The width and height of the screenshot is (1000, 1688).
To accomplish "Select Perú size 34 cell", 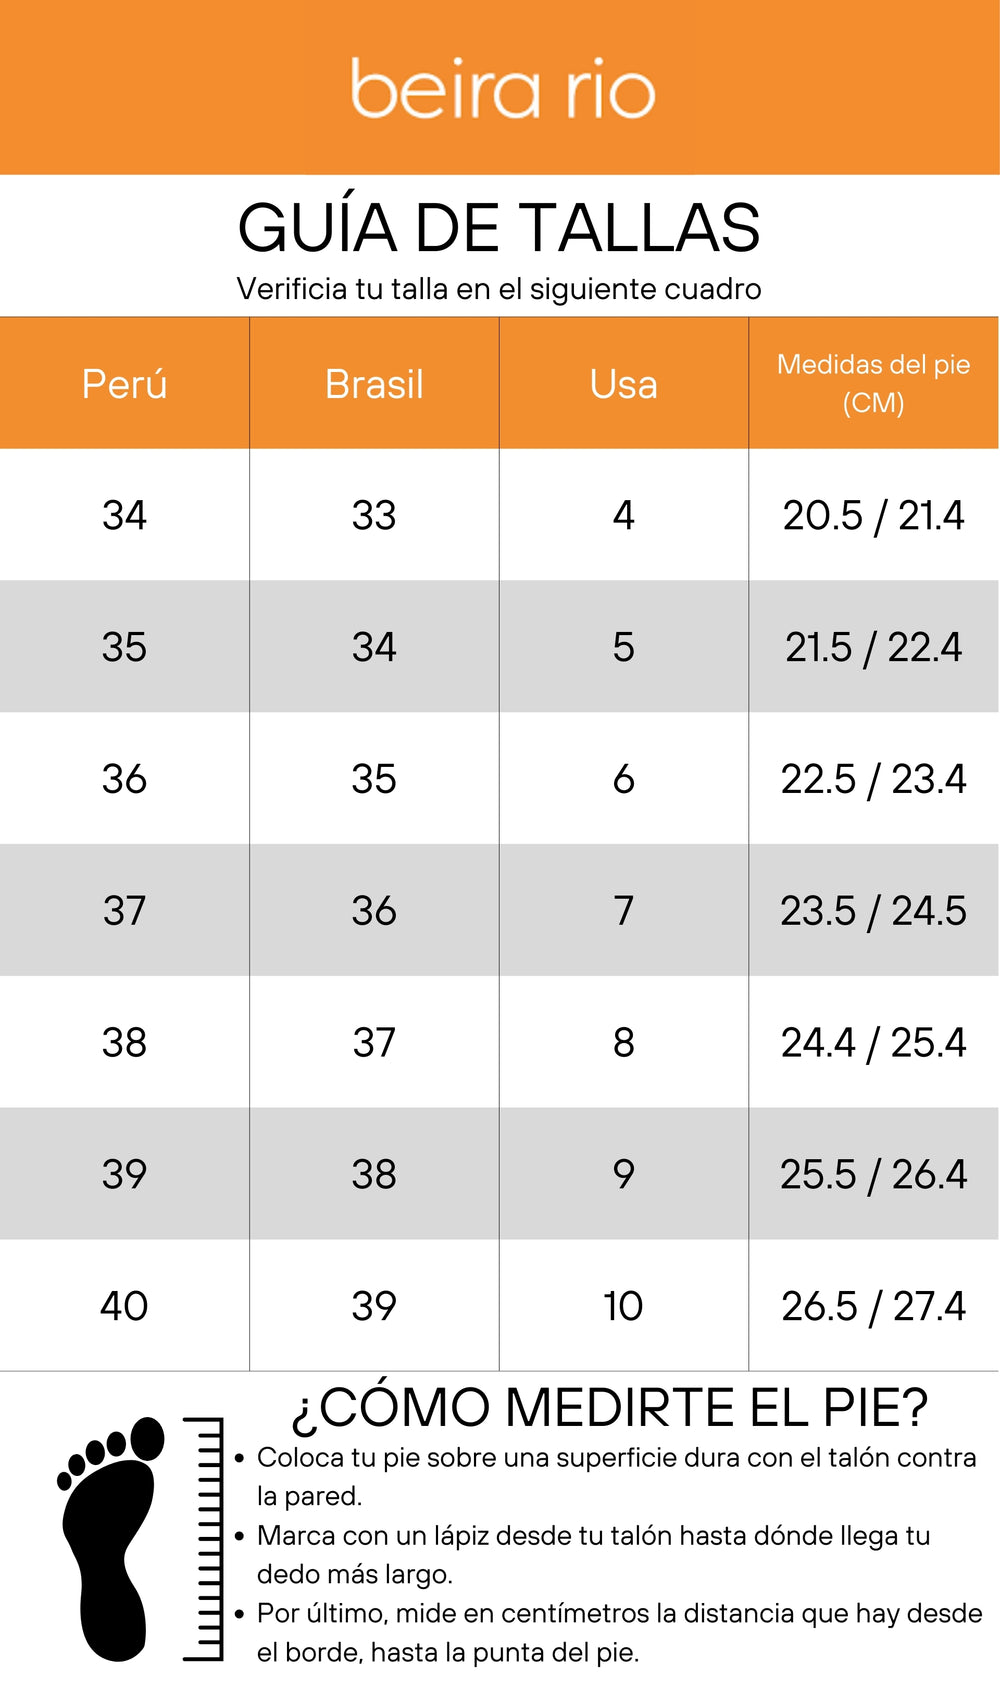I will click(124, 515).
